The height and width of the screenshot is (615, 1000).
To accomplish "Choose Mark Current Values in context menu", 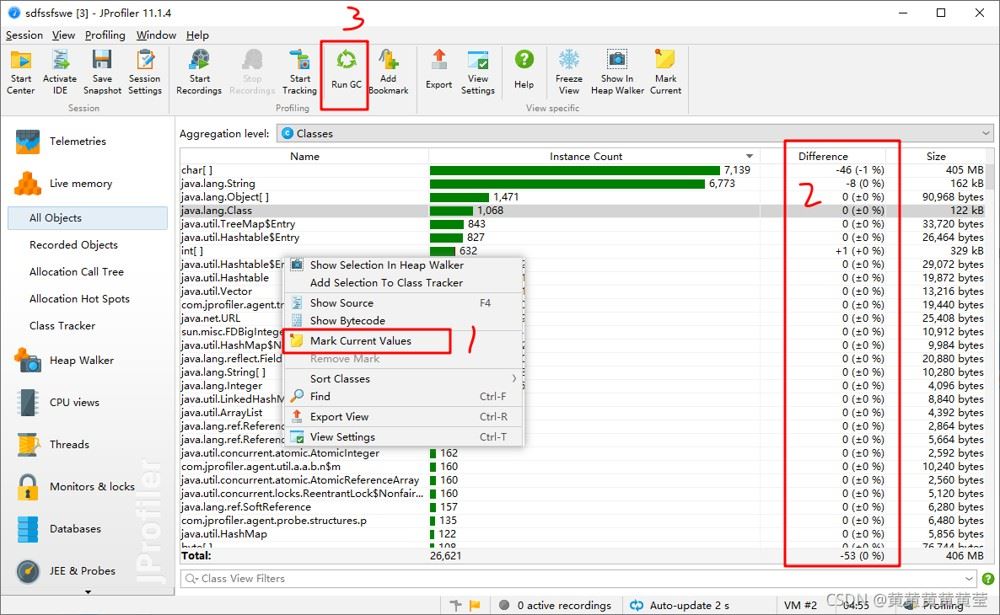I will [404, 341].
